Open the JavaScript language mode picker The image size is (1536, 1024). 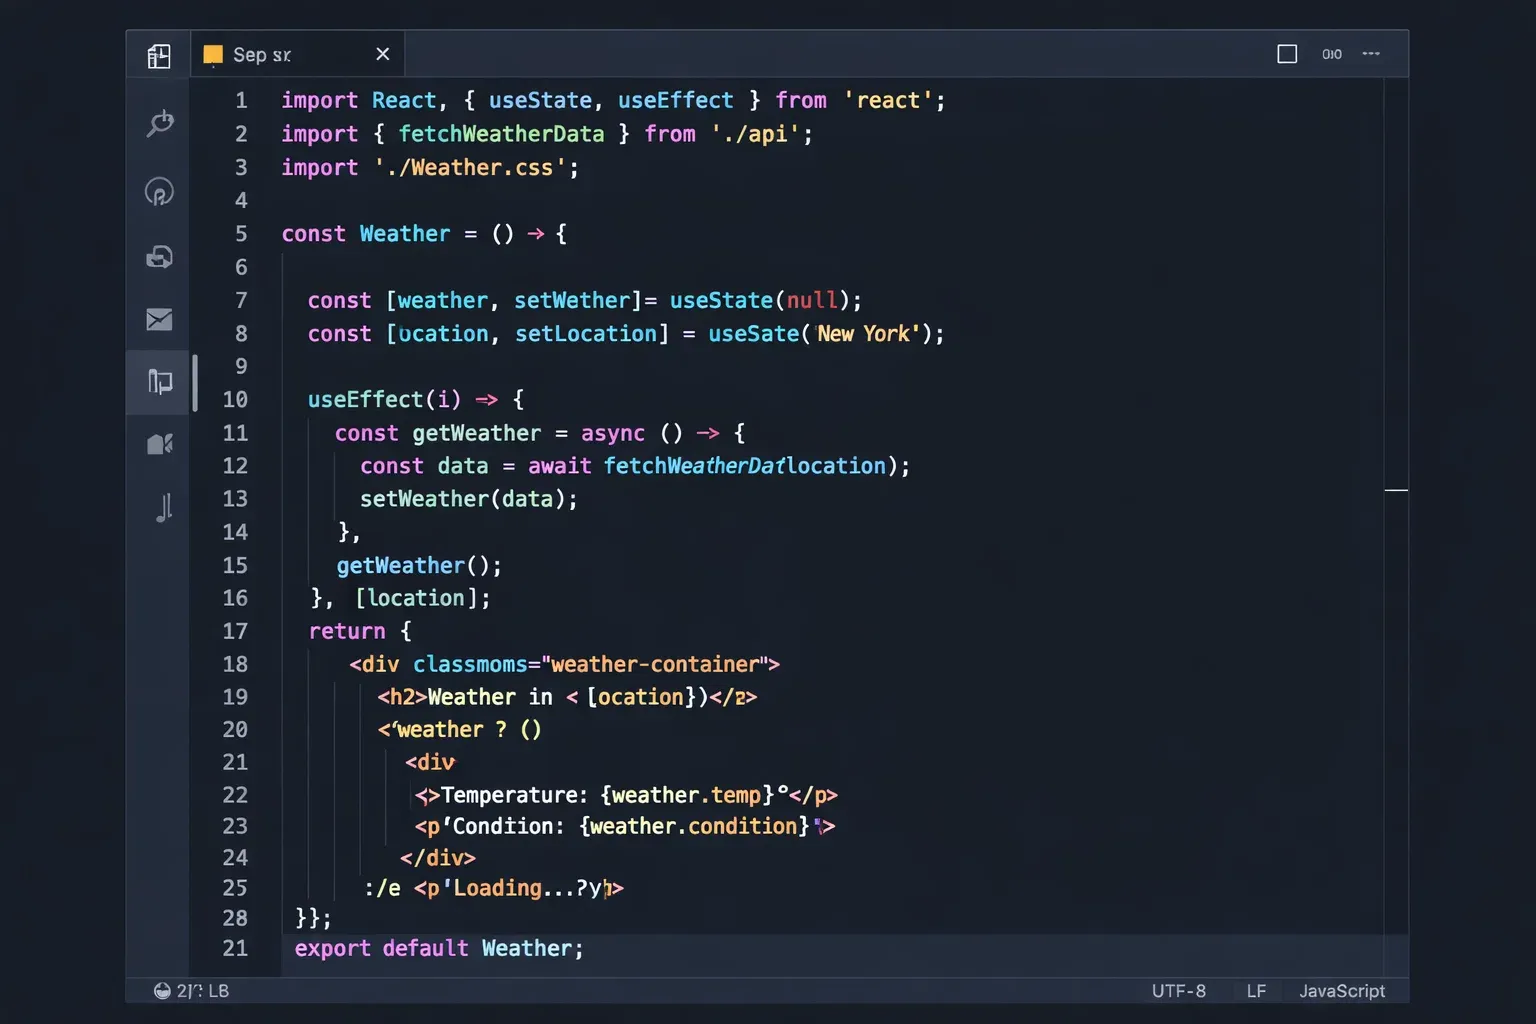[x=1341, y=991]
